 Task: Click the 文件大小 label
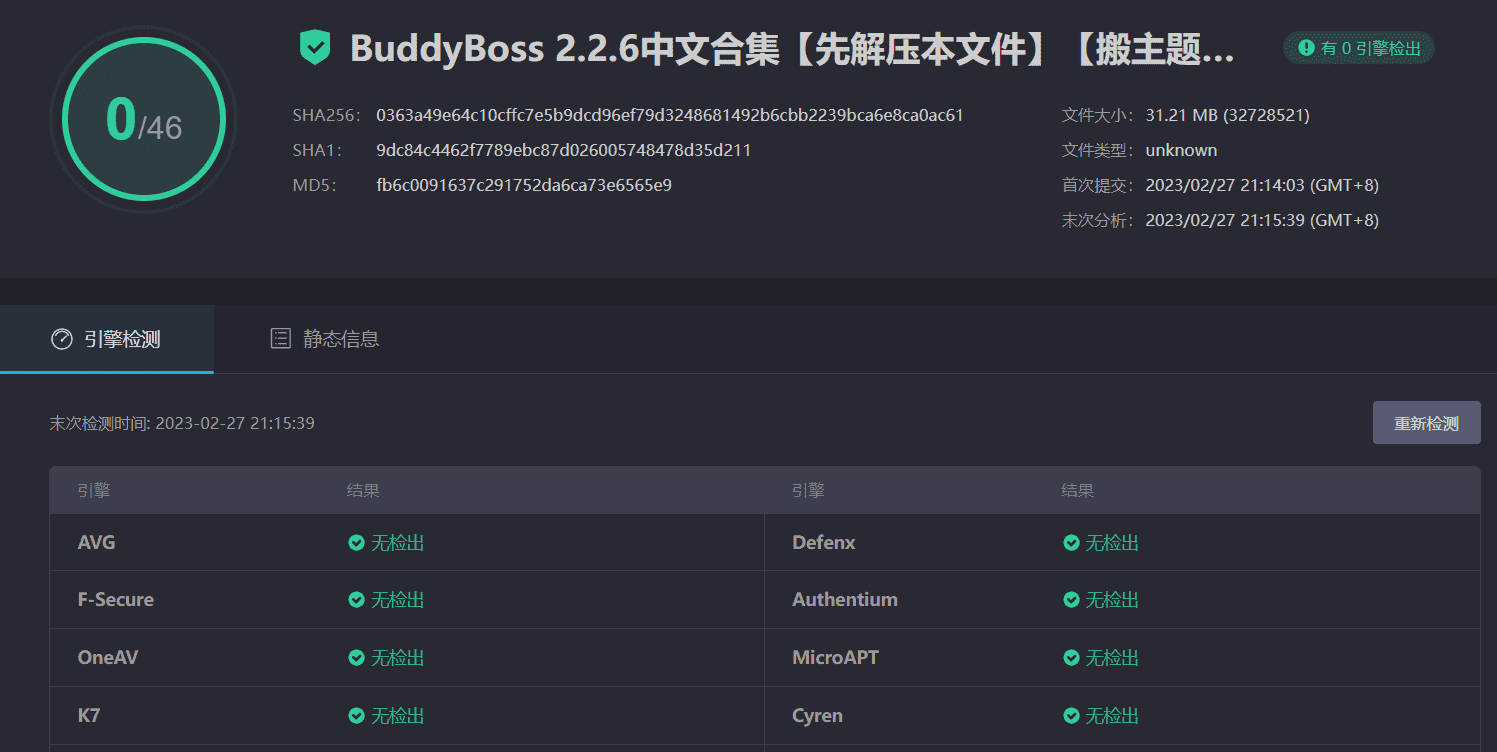(x=1098, y=115)
